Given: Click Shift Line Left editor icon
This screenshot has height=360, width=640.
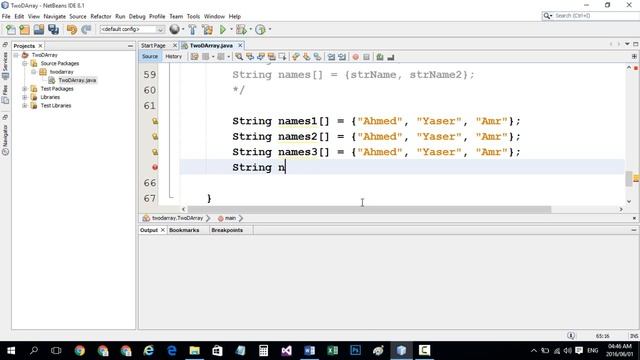Looking at the screenshot, I should 331,57.
